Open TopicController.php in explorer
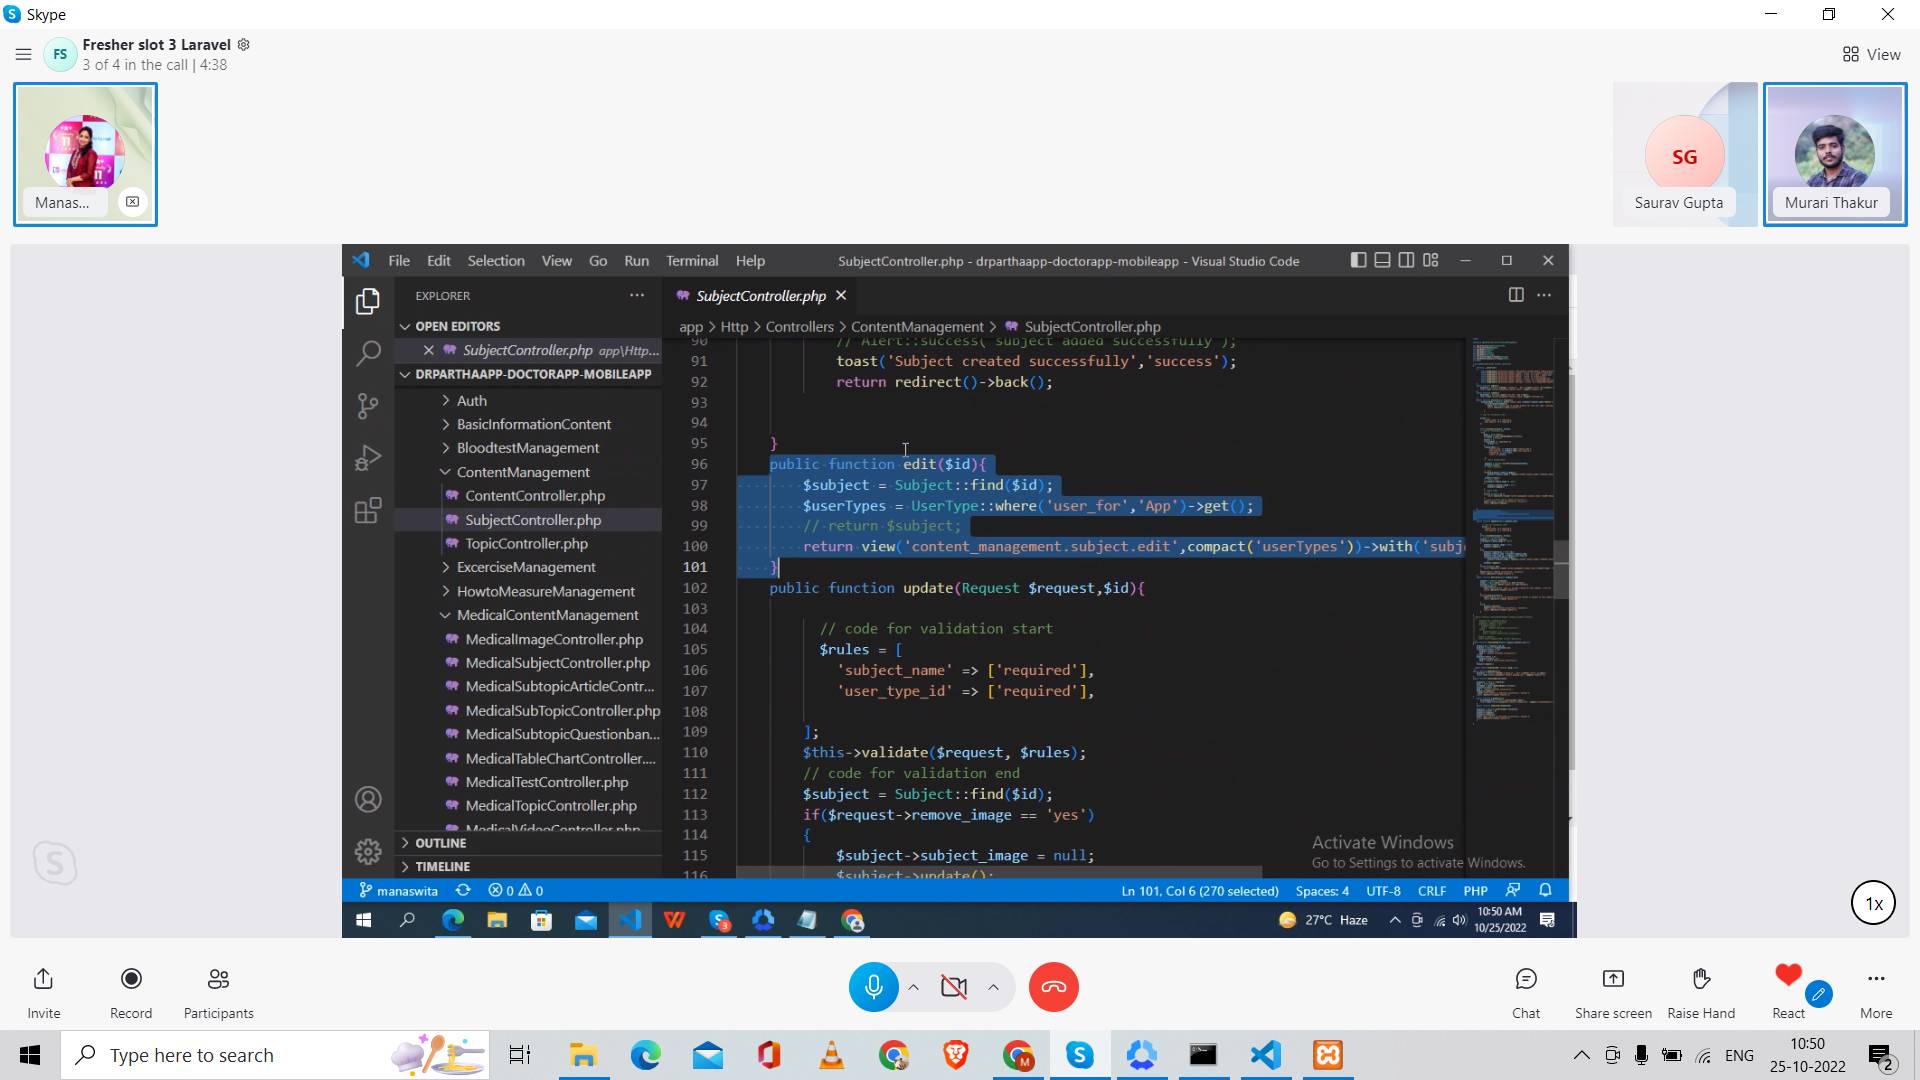1920x1080 pixels. tap(526, 543)
